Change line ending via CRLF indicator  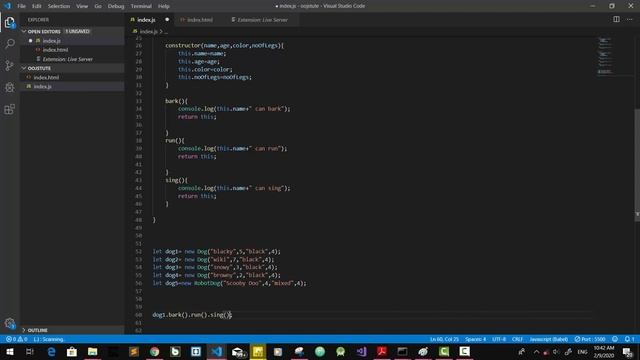pos(517,339)
